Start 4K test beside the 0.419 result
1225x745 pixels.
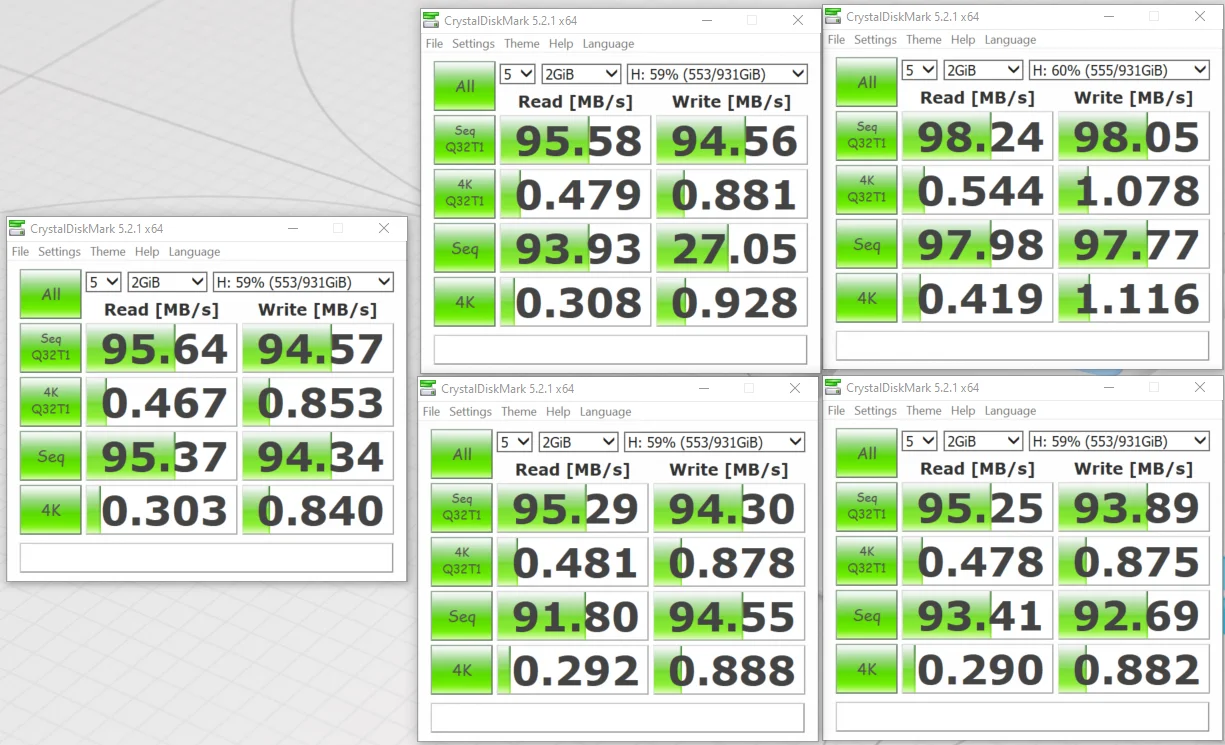[867, 298]
